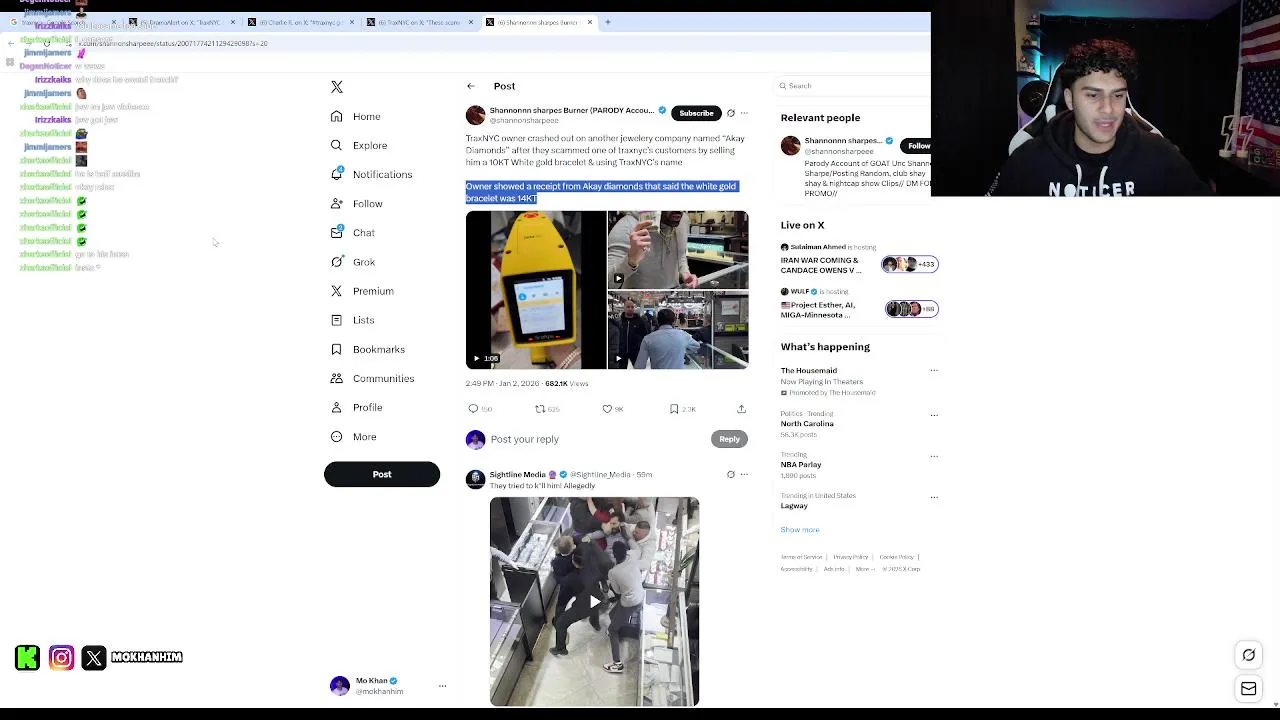Click the X logo above the sidebar
Viewport: 1280px width, 720px height.
point(337,87)
